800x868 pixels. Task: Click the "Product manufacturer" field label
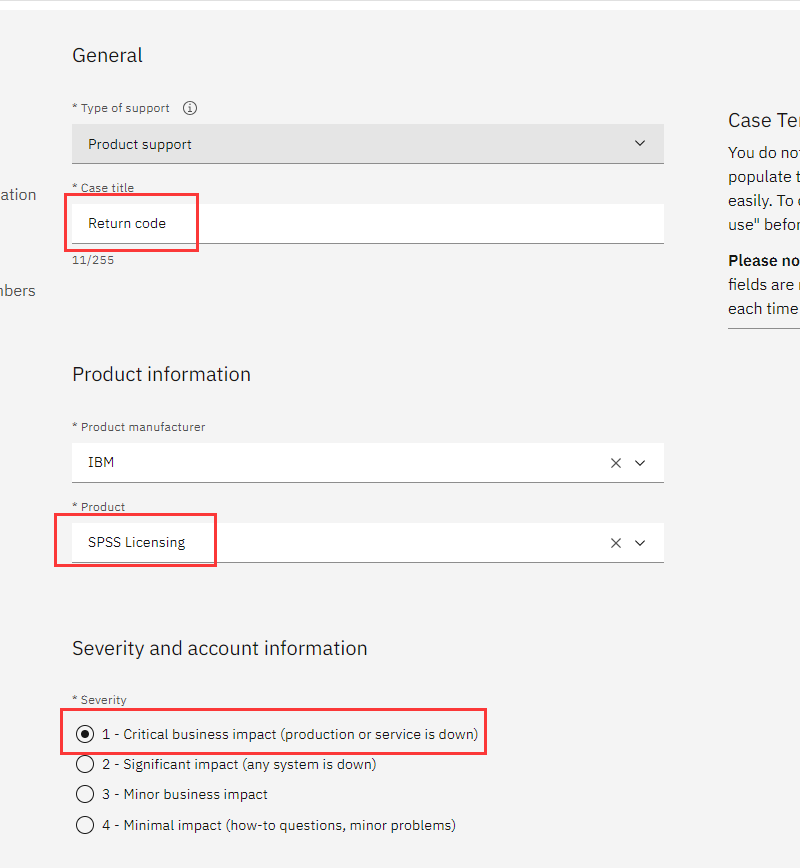point(142,427)
